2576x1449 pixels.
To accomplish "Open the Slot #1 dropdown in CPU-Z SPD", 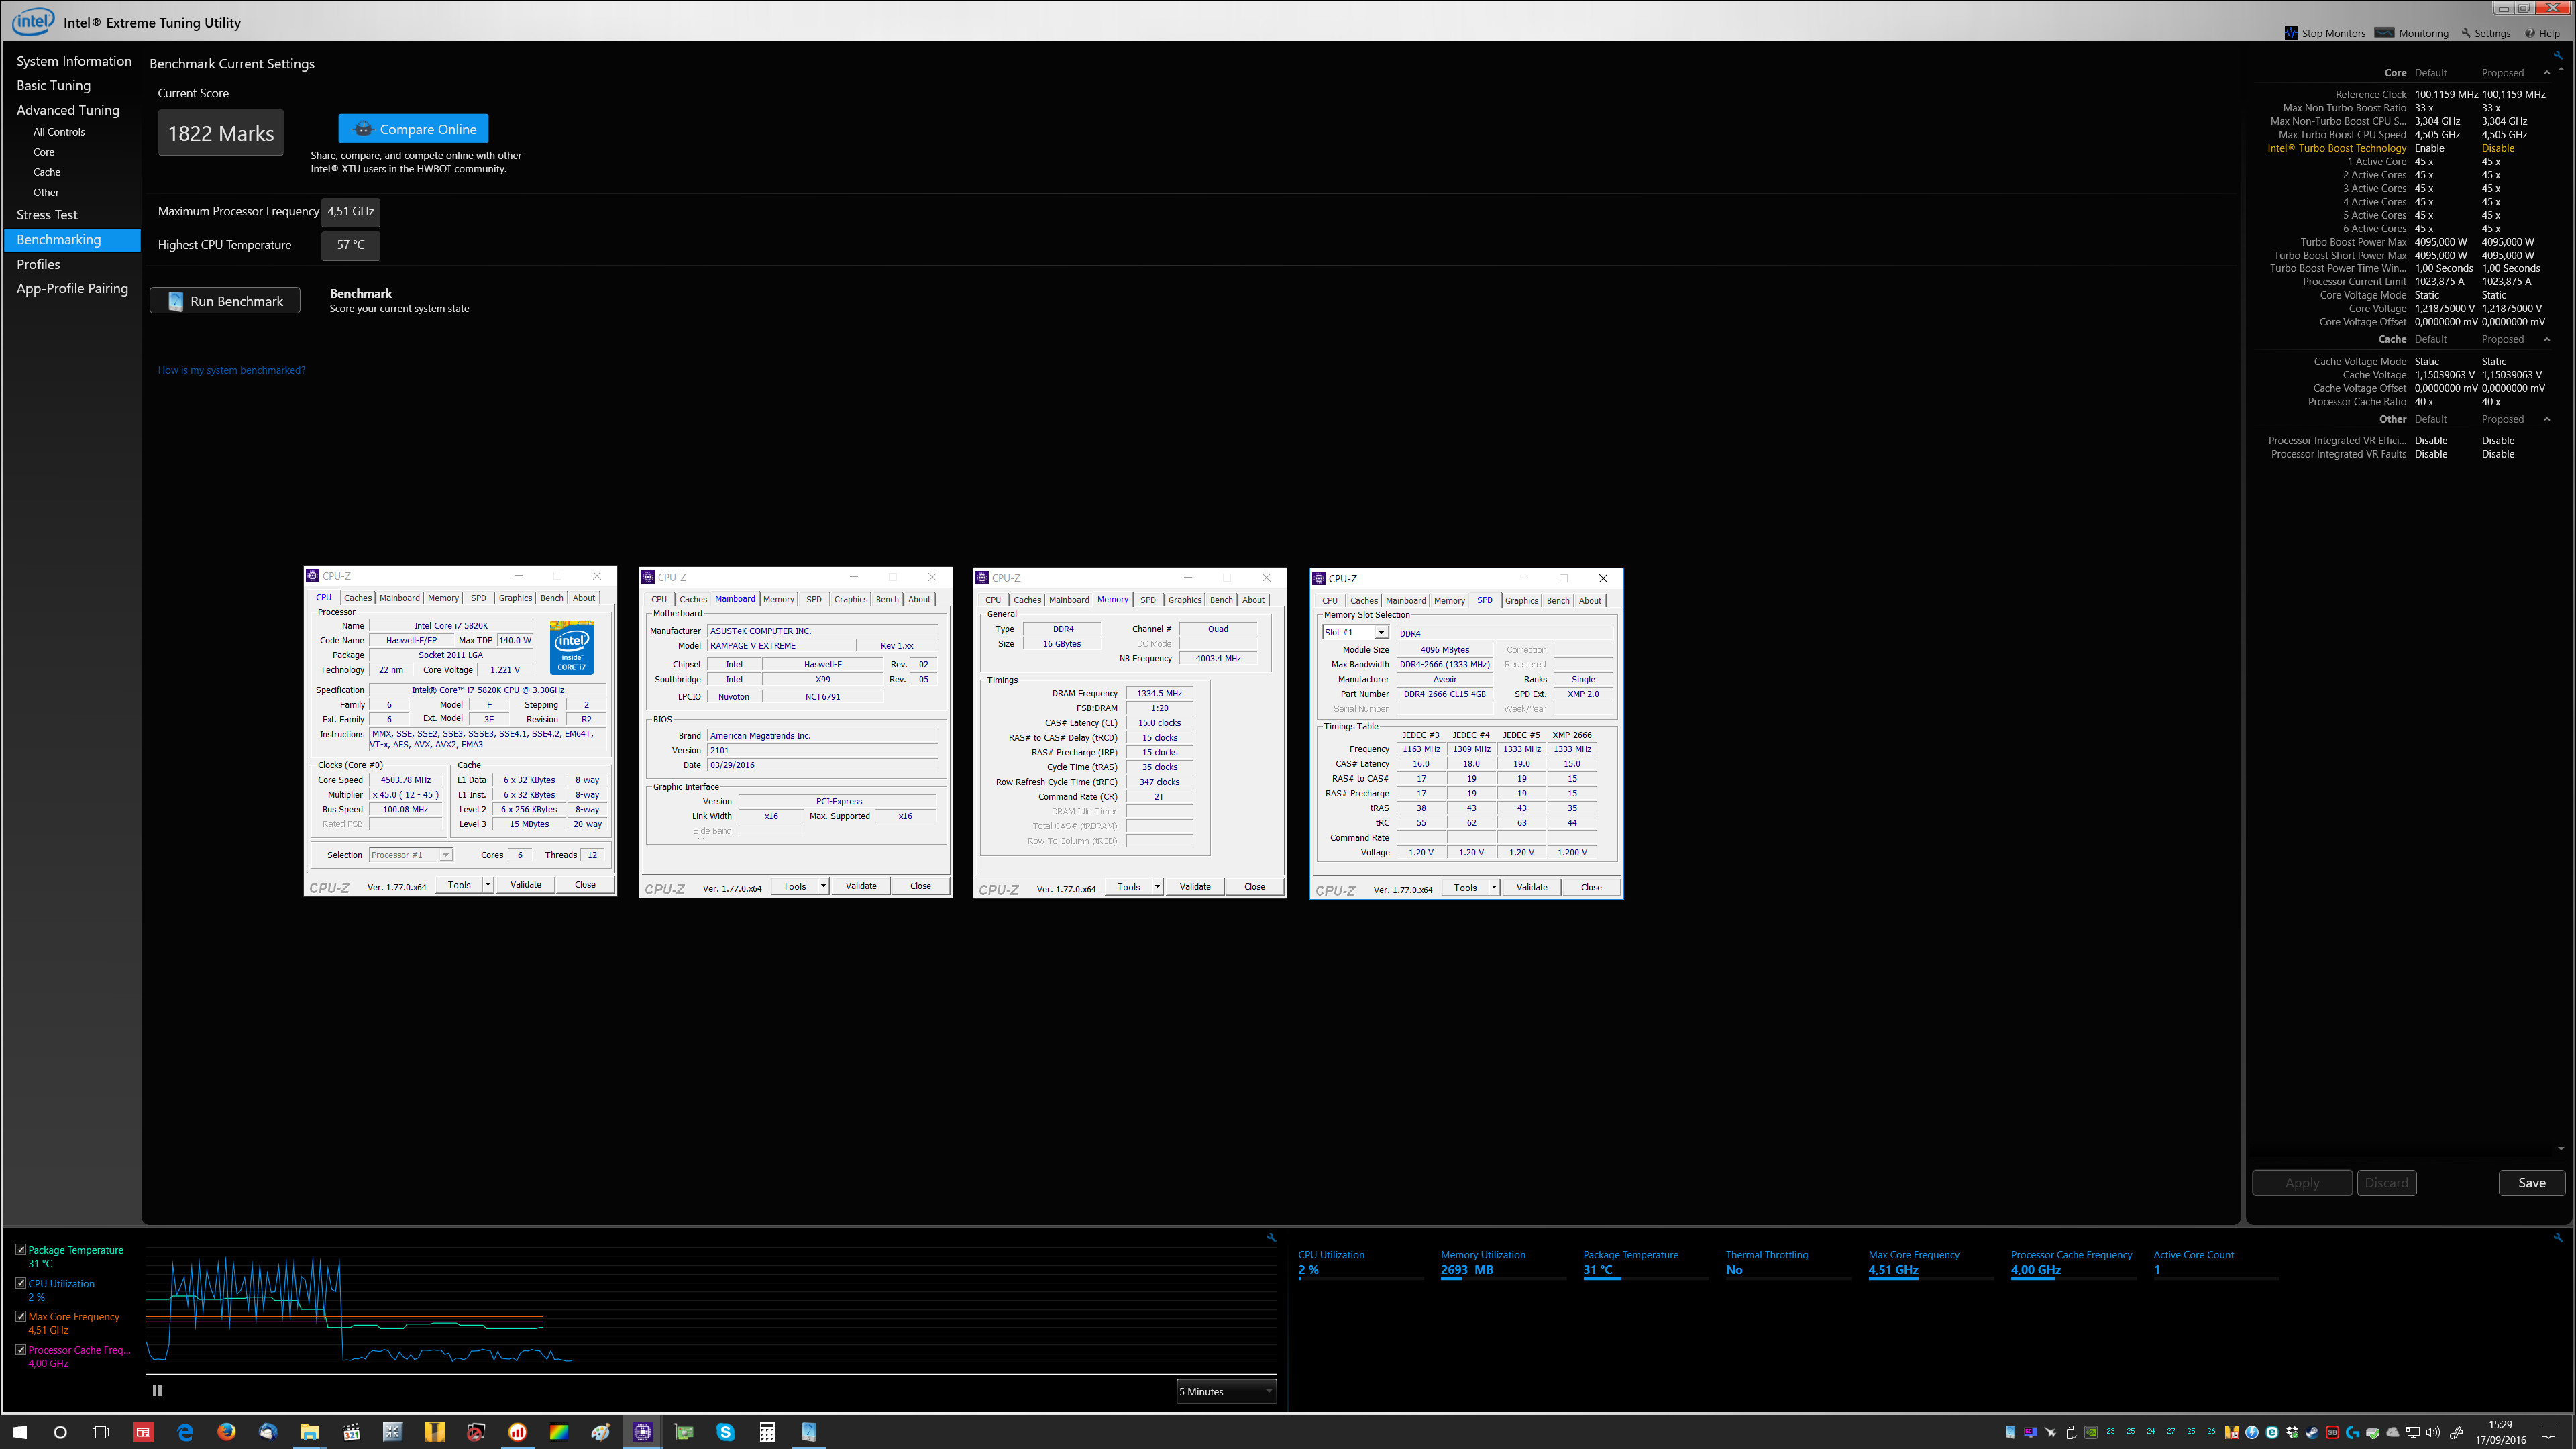I will click(x=1355, y=632).
